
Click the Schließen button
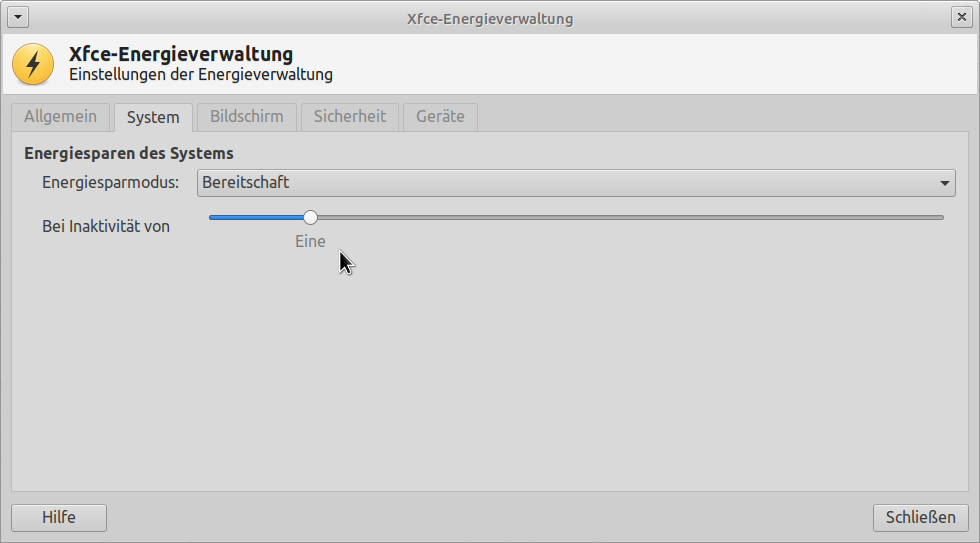point(921,518)
